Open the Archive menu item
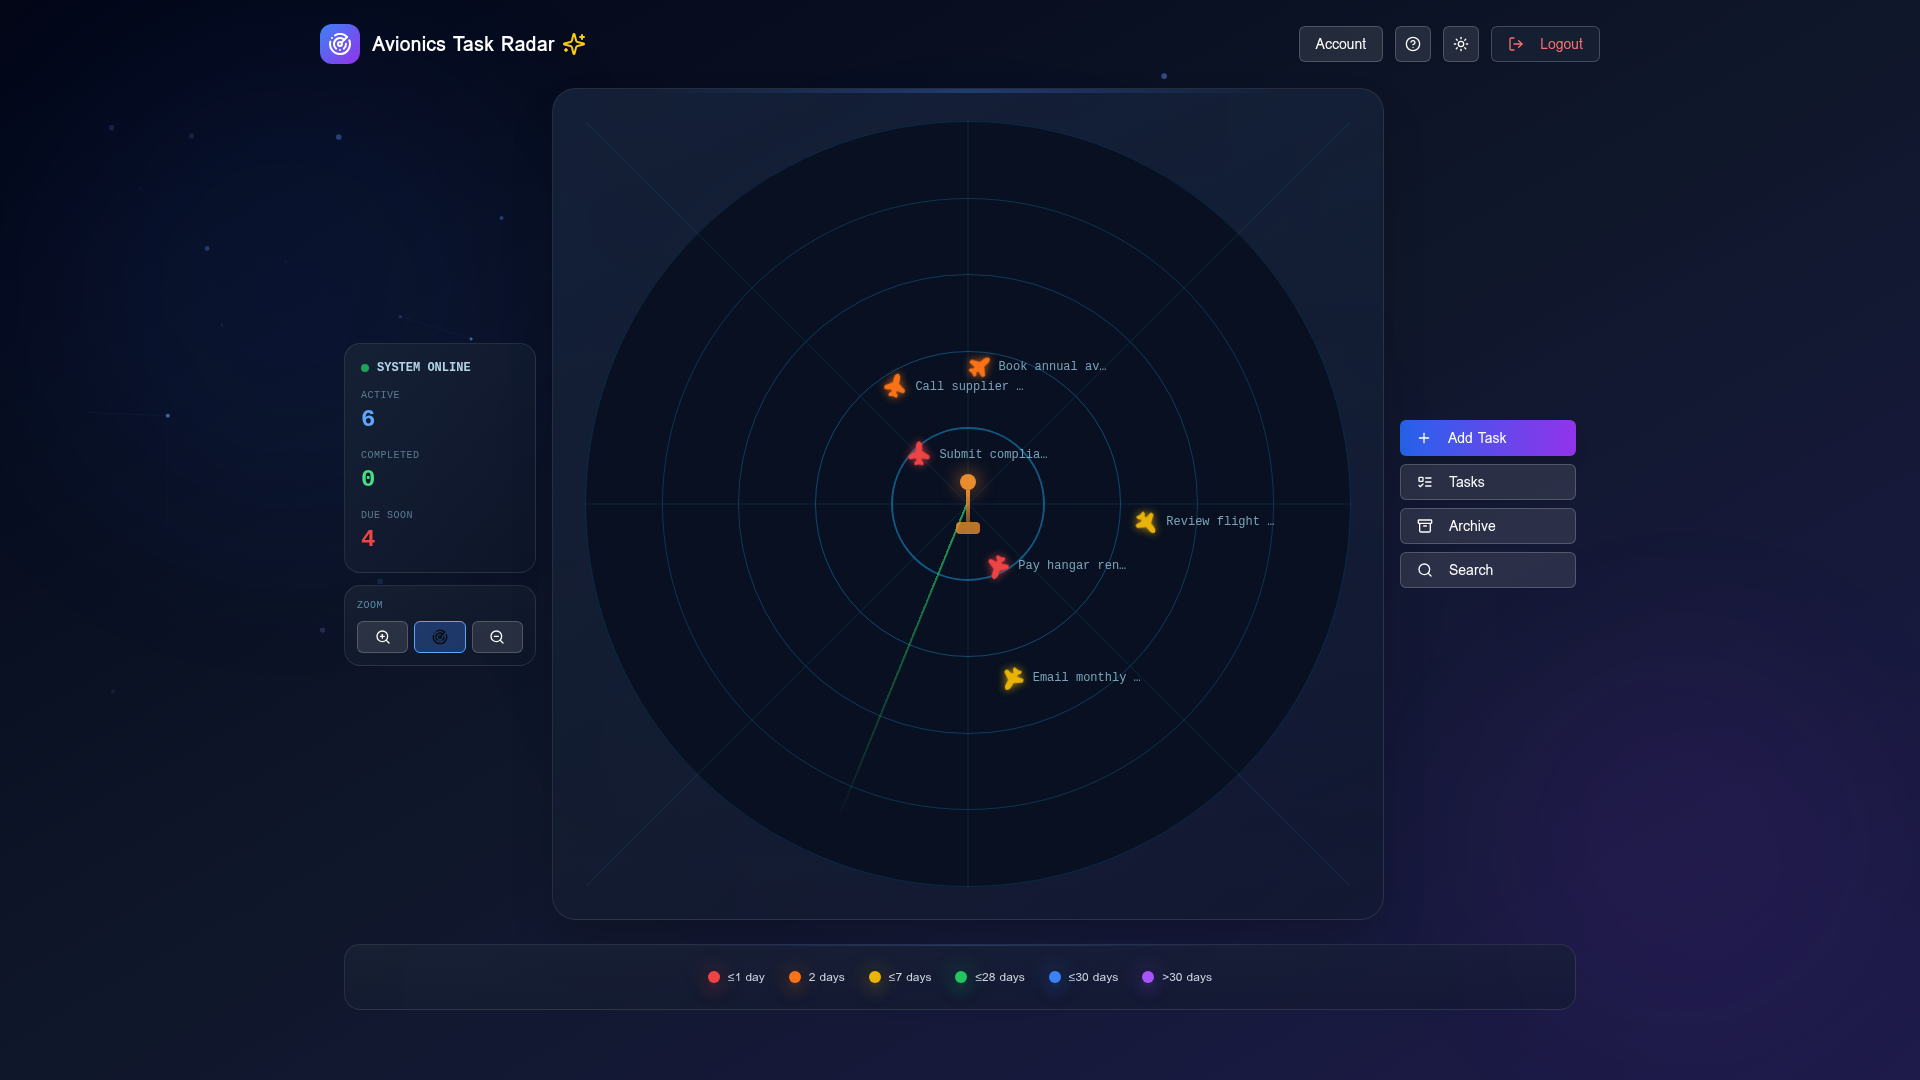 click(x=1488, y=526)
